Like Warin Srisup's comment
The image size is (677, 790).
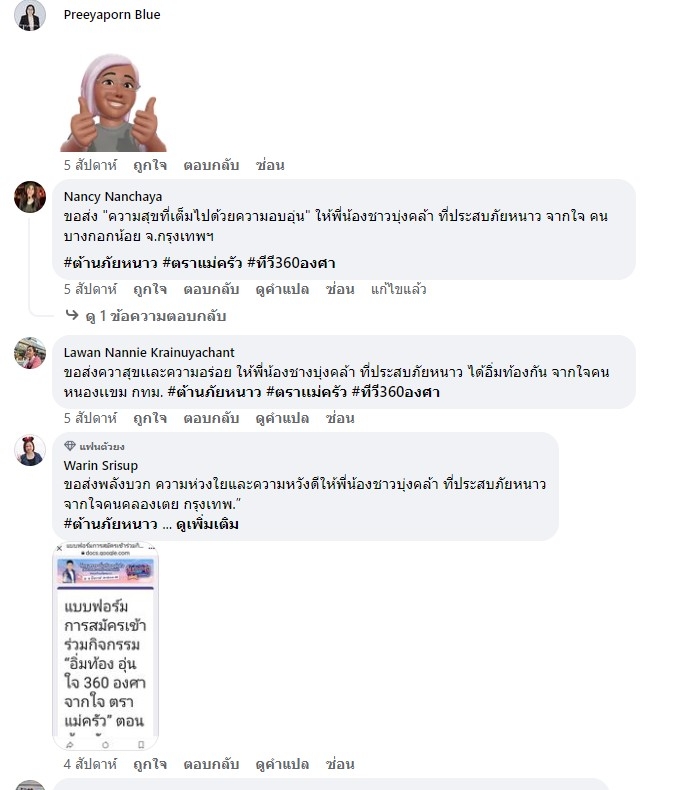[x=150, y=764]
